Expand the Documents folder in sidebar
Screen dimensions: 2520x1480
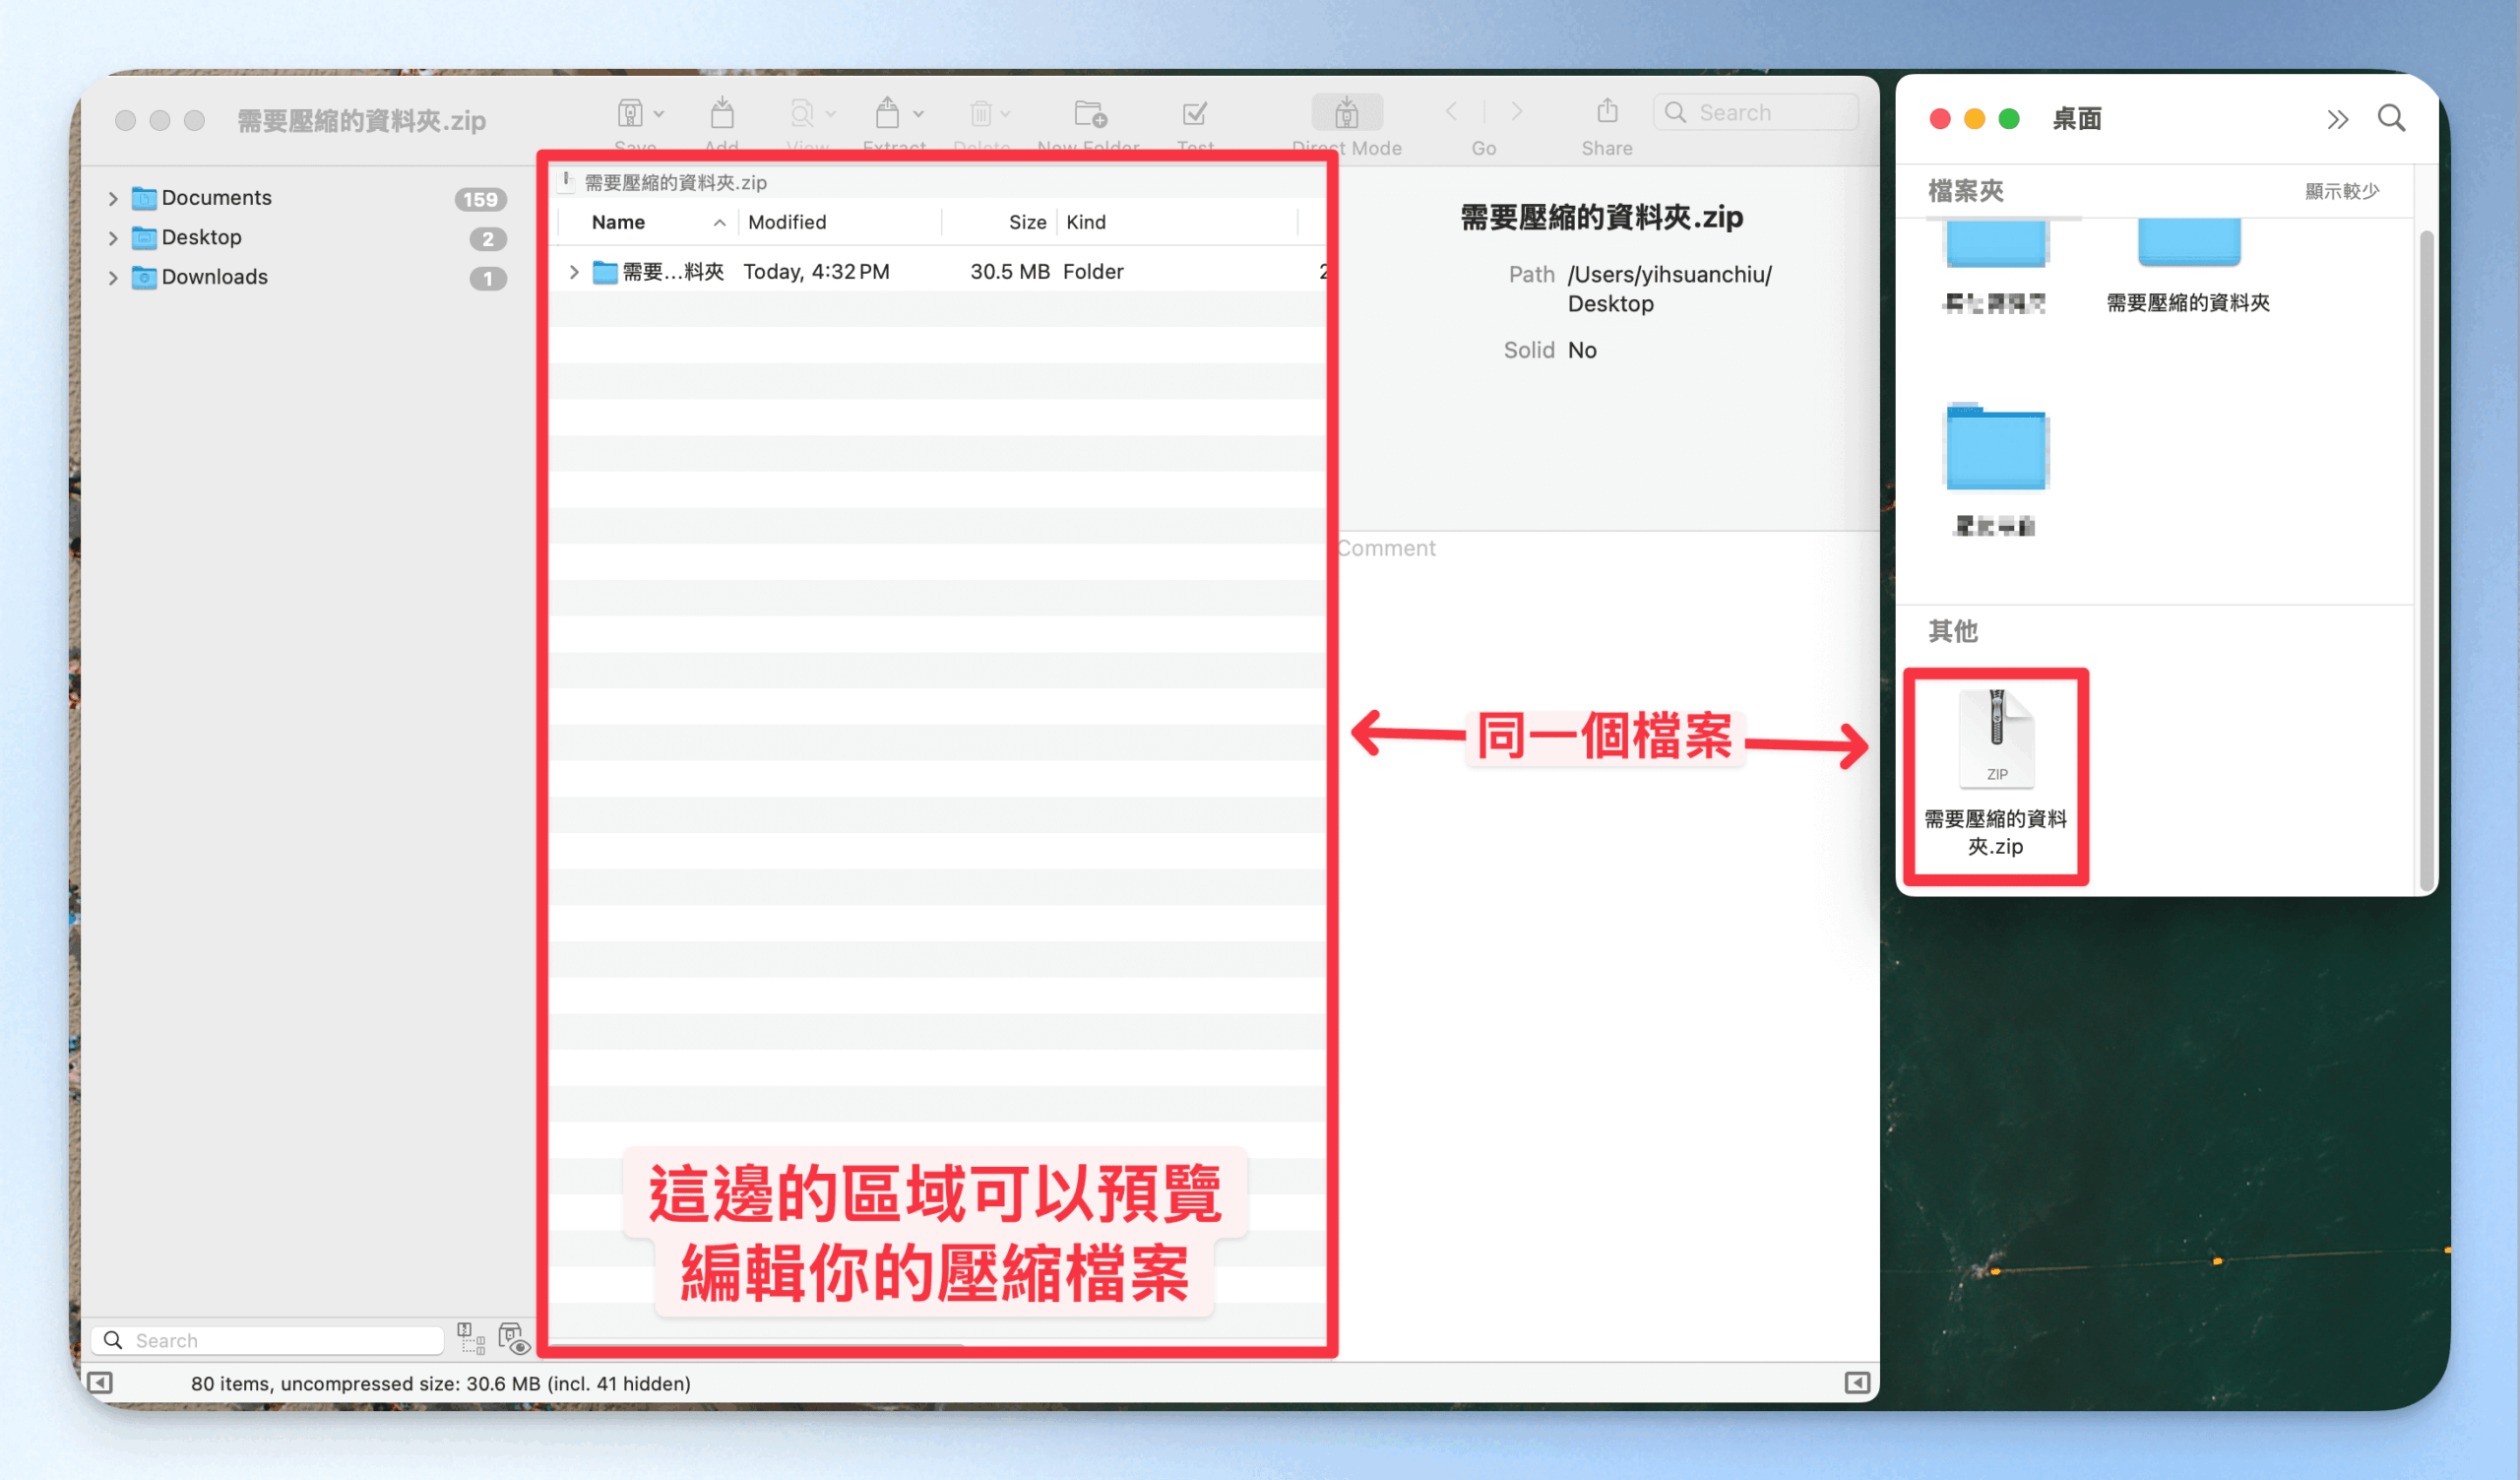[113, 198]
